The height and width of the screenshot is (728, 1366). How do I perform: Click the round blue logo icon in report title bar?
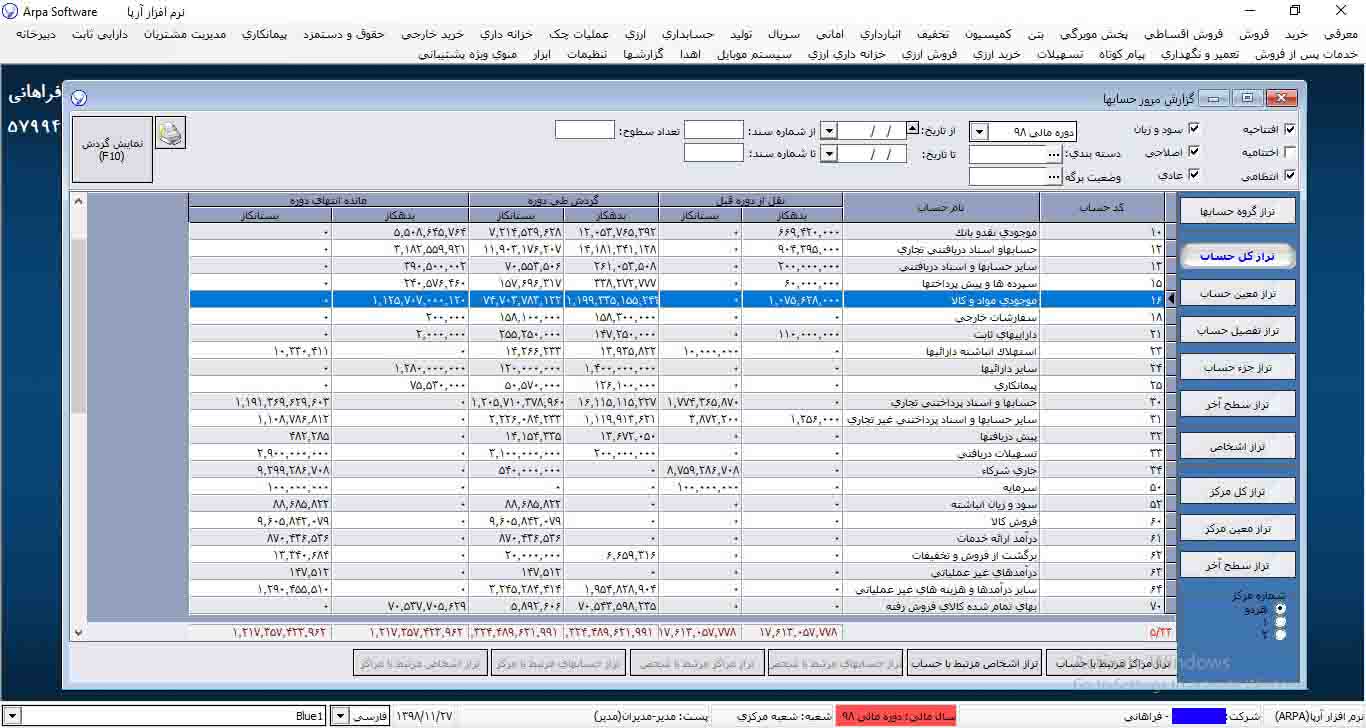tap(79, 98)
